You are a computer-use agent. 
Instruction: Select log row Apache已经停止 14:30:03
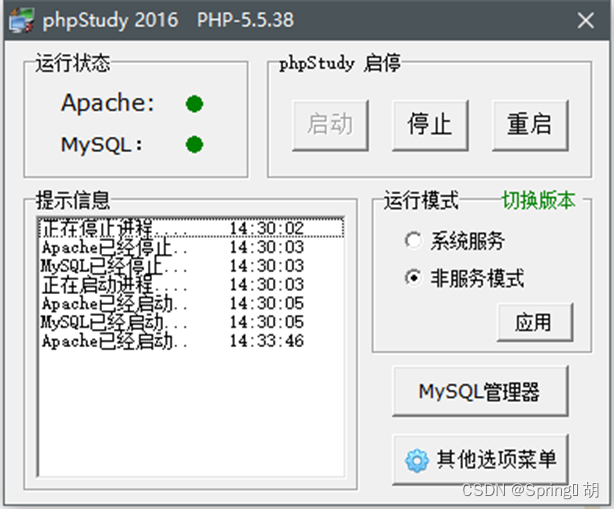tap(191, 247)
